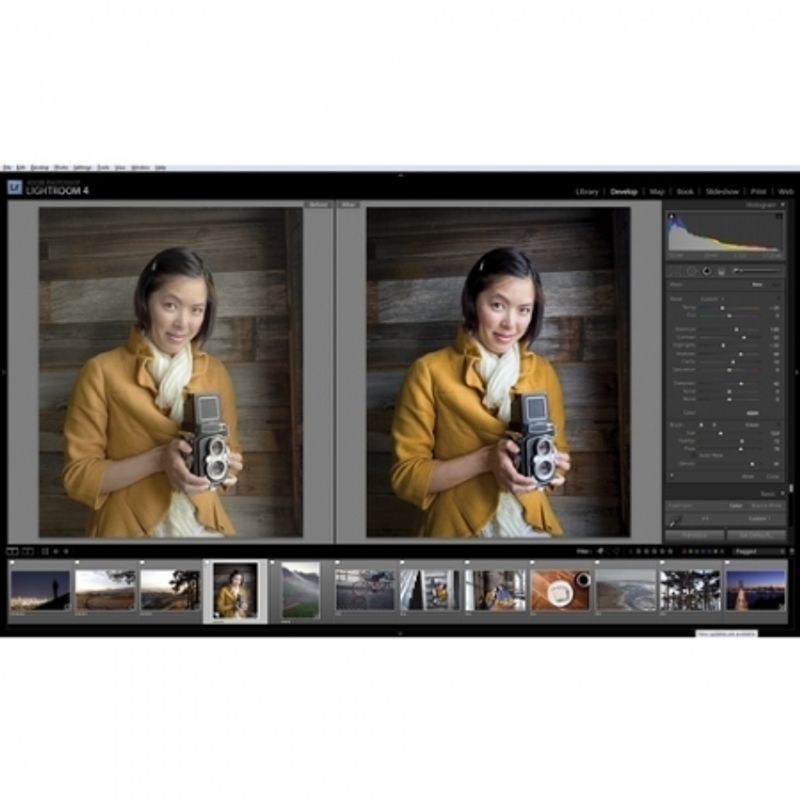The image size is (800, 800).
Task: Go back using the filmstrip left arrow
Action: (56, 551)
